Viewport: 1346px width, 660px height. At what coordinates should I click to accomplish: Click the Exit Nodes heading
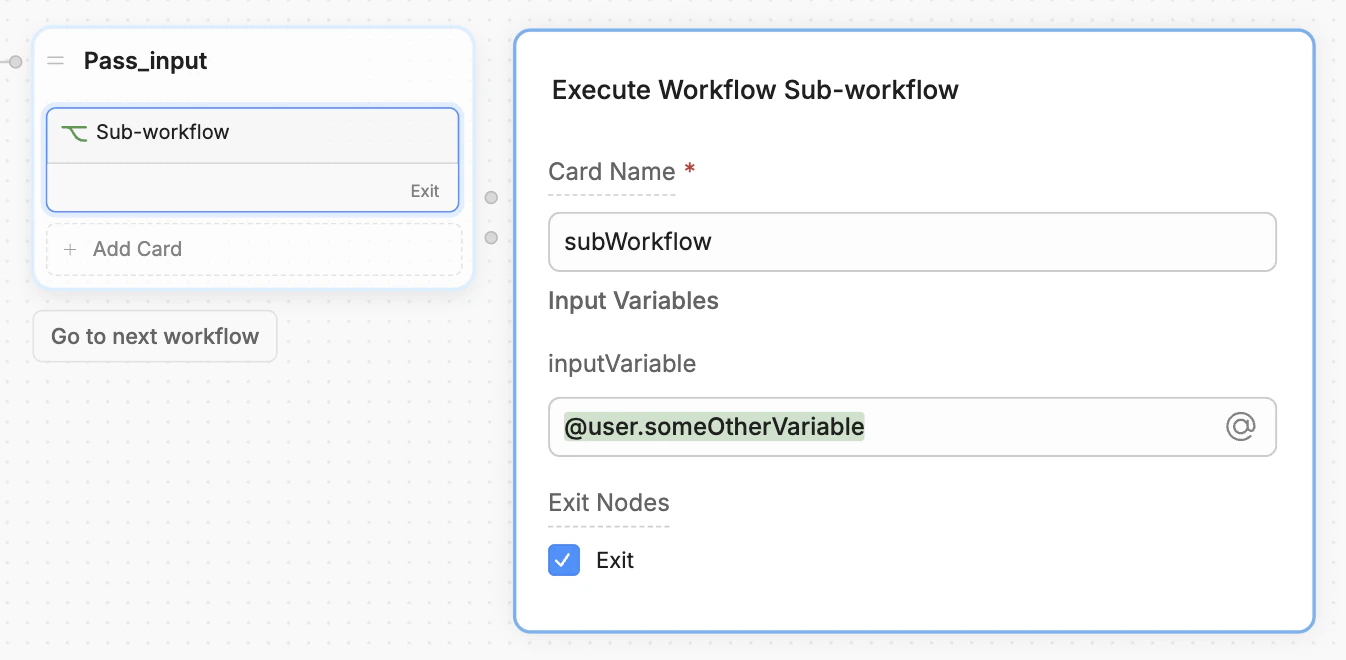608,502
